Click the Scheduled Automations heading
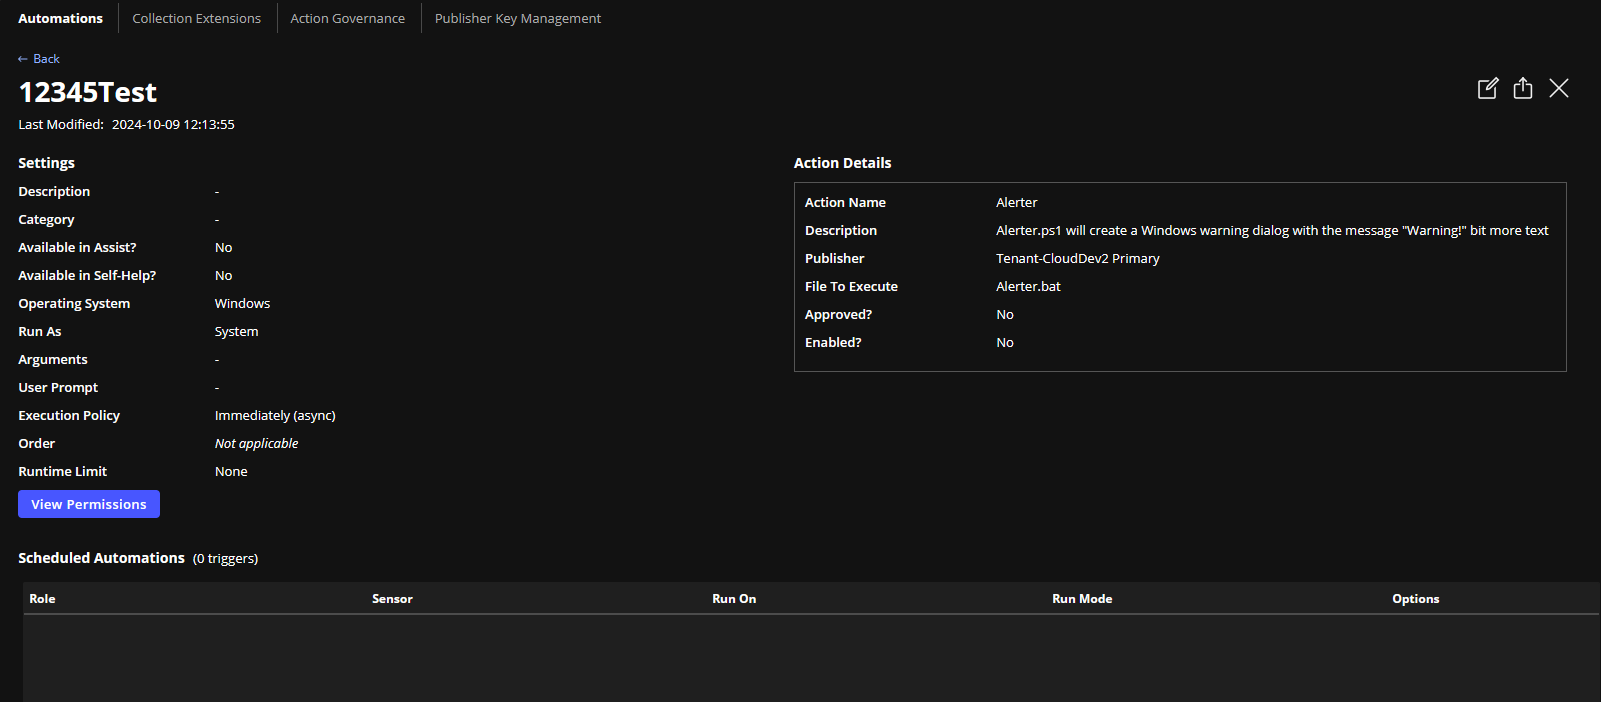1601x702 pixels. (x=101, y=558)
